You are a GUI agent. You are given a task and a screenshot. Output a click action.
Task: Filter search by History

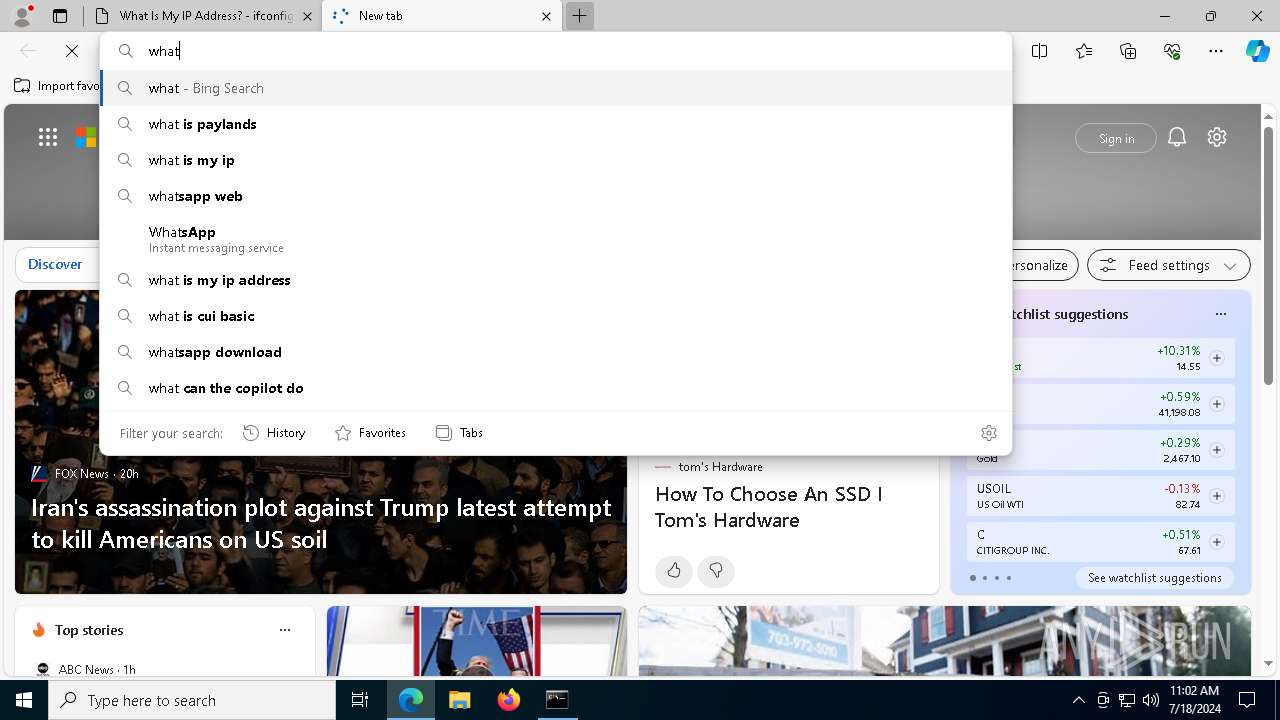[274, 433]
